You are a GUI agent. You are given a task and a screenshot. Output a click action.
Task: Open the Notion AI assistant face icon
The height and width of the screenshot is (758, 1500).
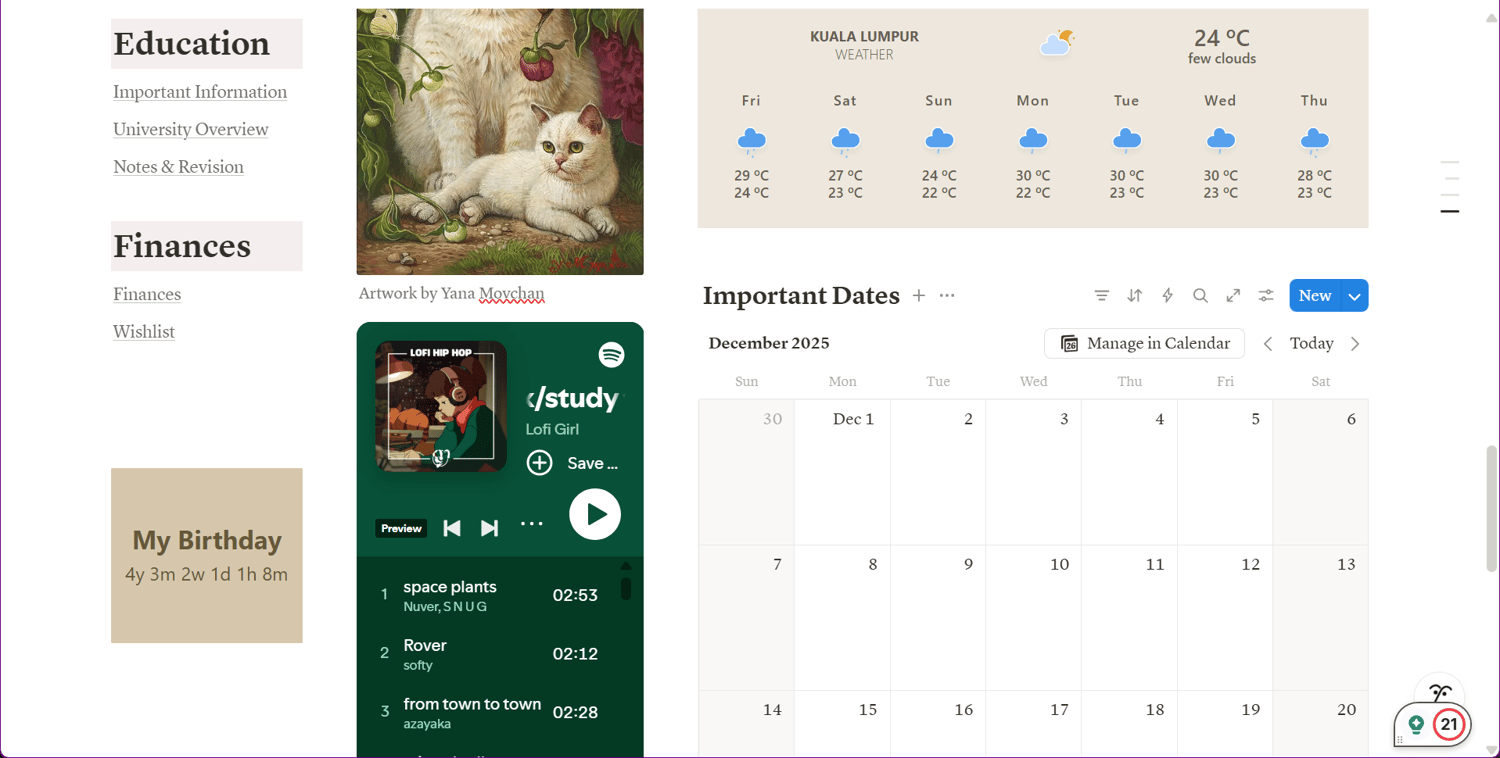point(1440,692)
